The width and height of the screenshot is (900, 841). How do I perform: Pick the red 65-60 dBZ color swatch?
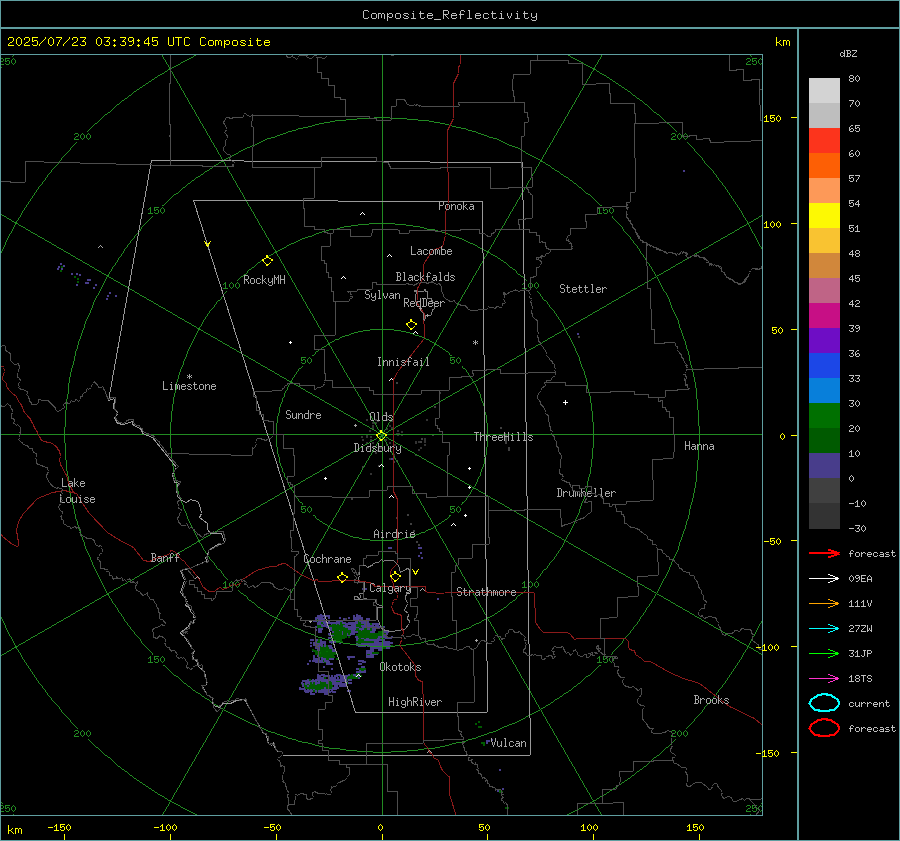pyautogui.click(x=824, y=140)
